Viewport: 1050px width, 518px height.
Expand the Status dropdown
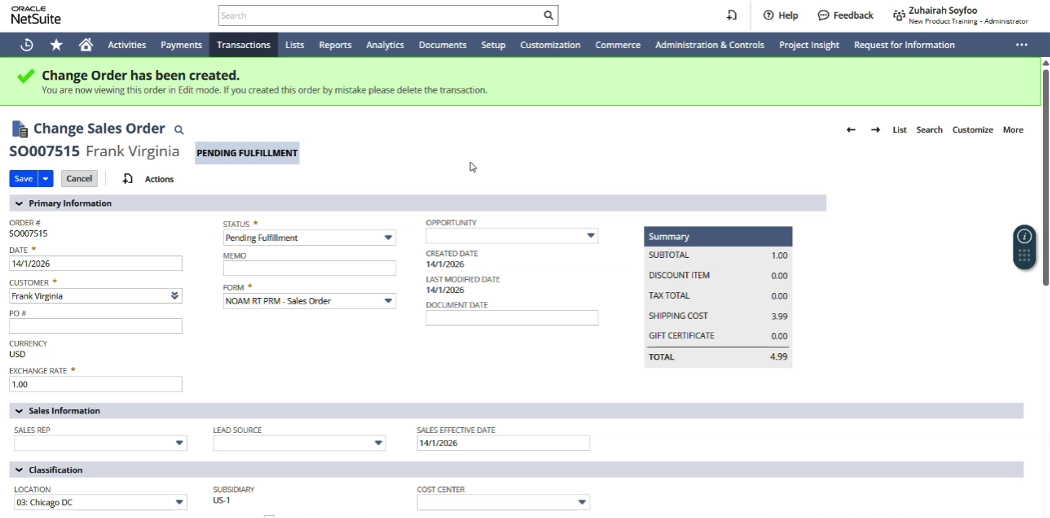click(x=388, y=238)
